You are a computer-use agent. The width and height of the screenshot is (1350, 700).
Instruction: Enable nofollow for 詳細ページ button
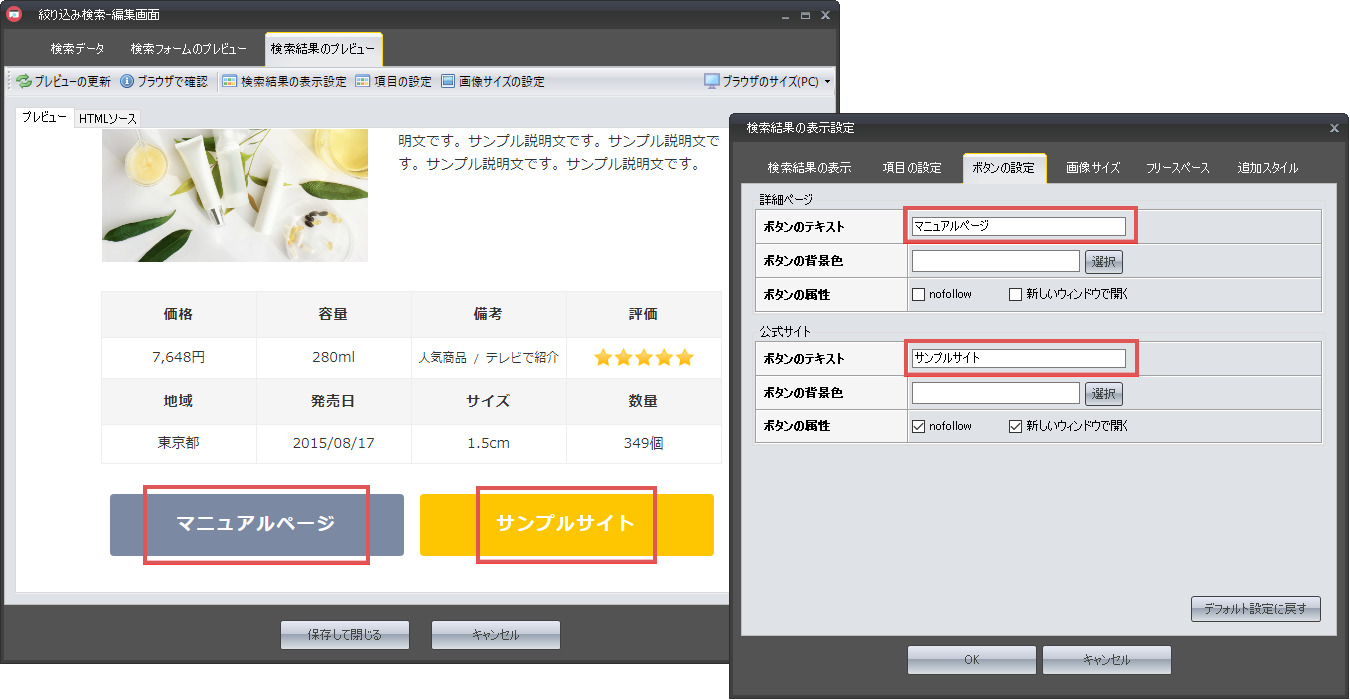(918, 294)
